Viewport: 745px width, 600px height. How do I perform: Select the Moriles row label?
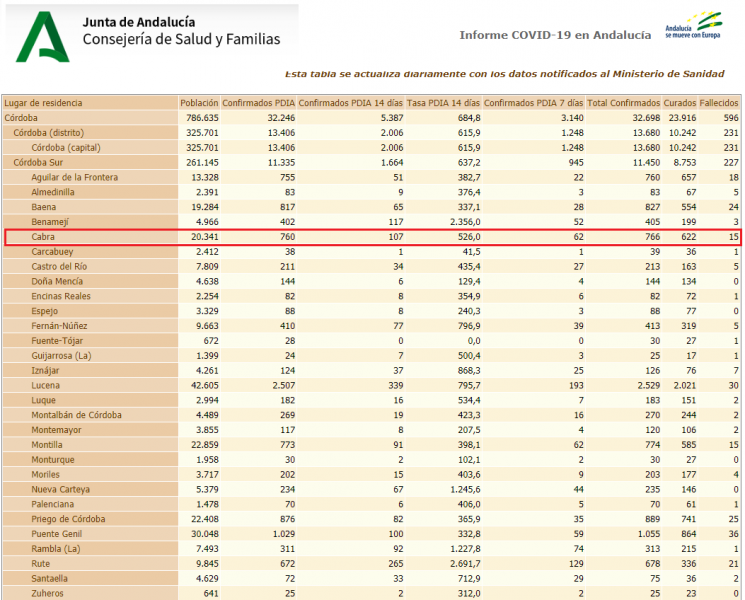tap(46, 475)
